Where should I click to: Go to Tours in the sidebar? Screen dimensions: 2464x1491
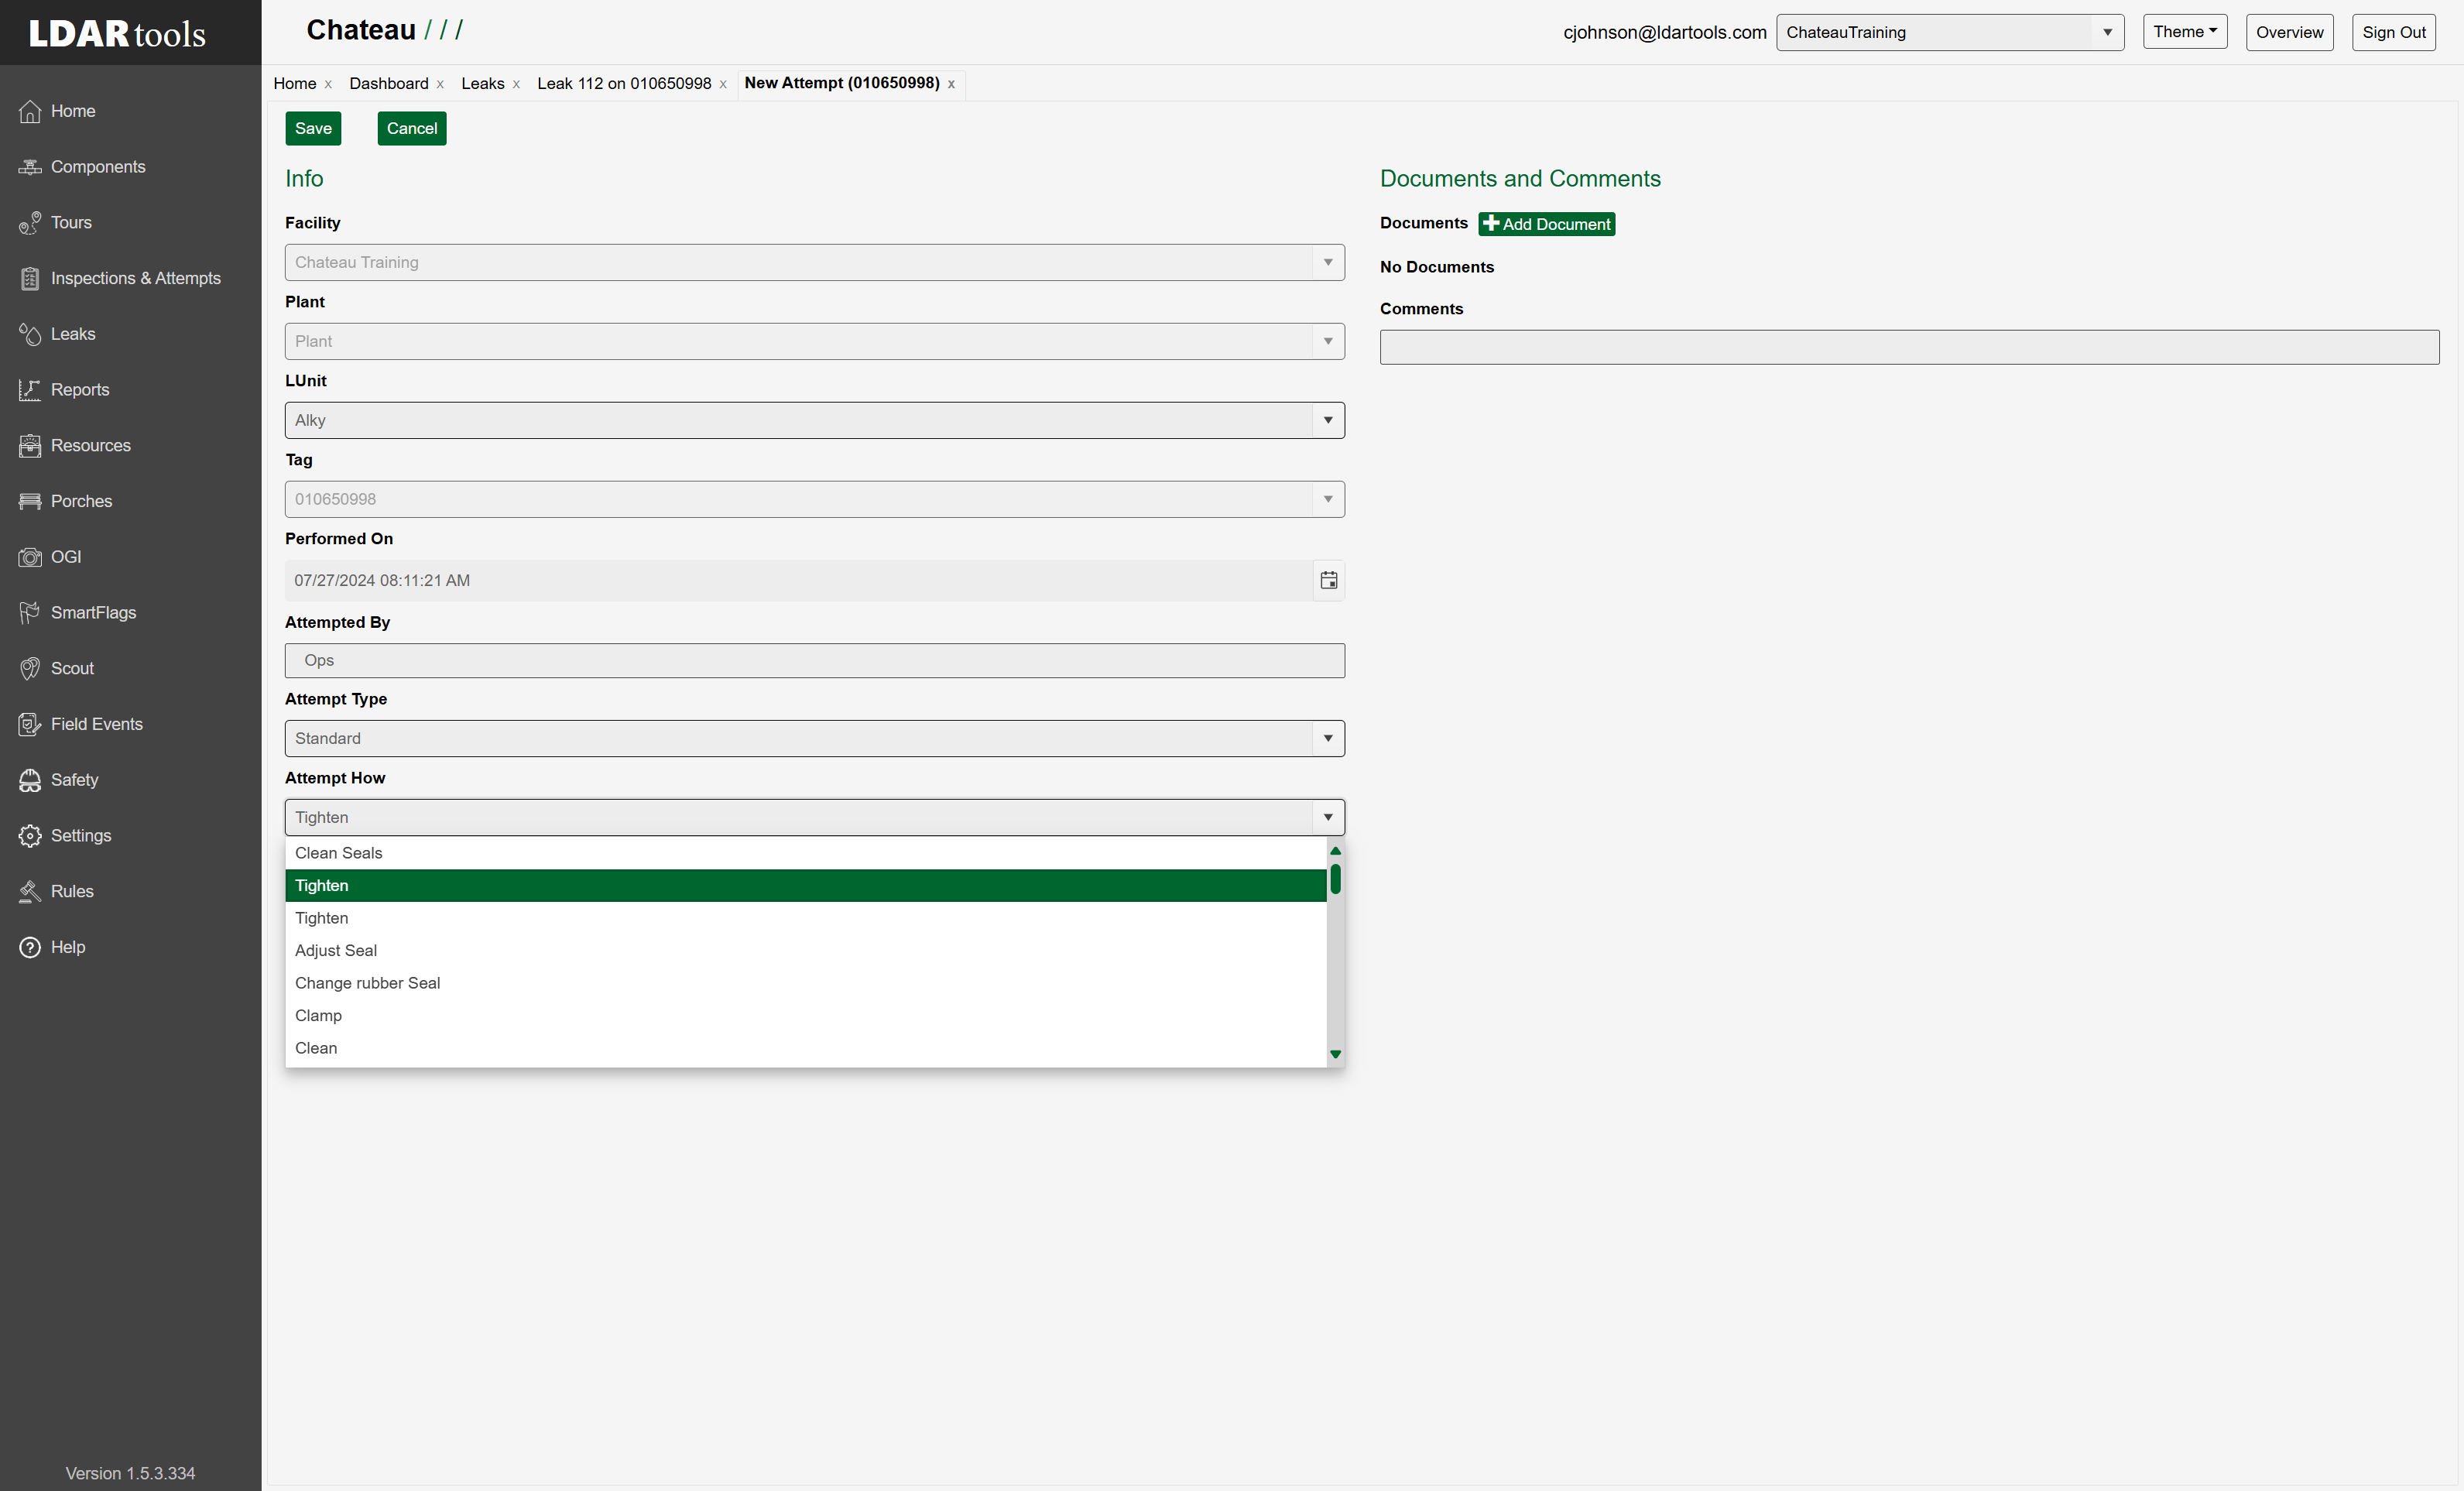point(55,222)
